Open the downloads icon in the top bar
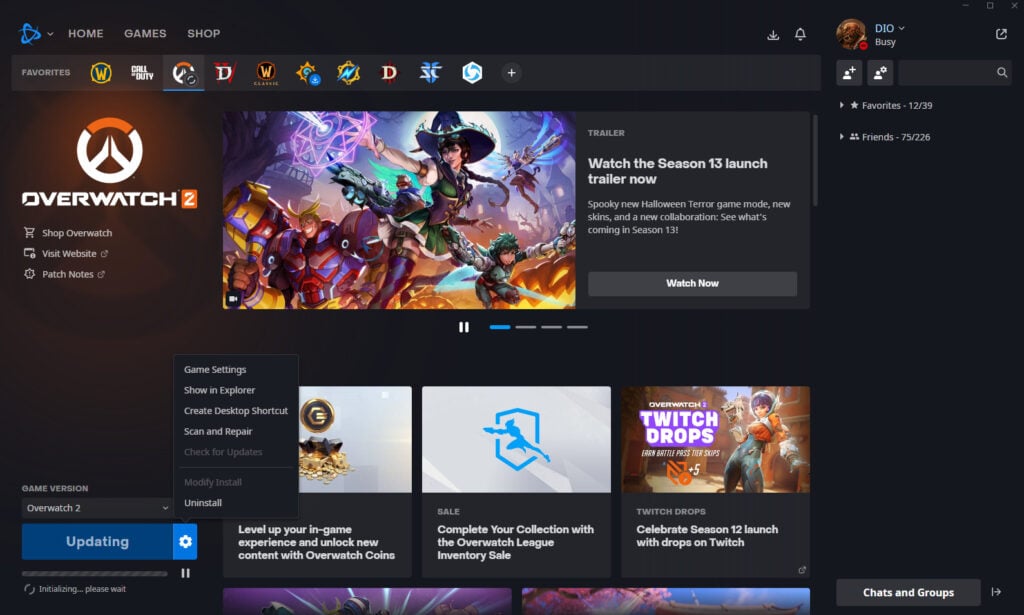The width and height of the screenshot is (1024, 615). click(x=772, y=33)
